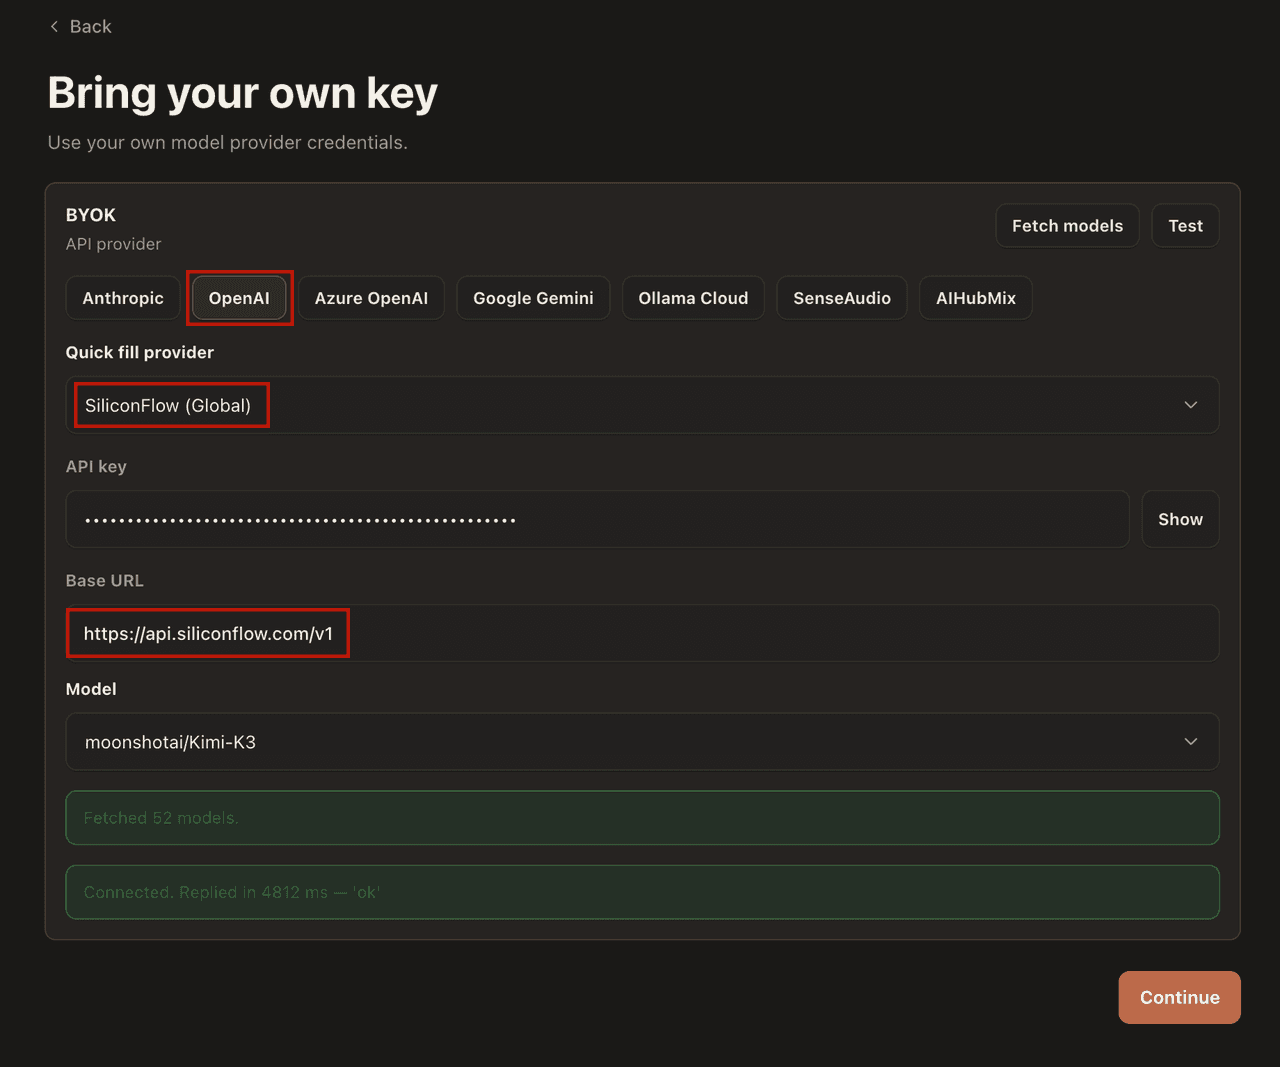Go back using the Back link
The image size is (1280, 1067).
point(80,26)
